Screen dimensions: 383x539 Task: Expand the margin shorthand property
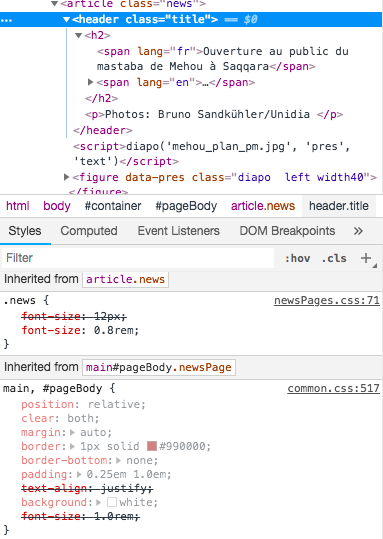coord(73,432)
